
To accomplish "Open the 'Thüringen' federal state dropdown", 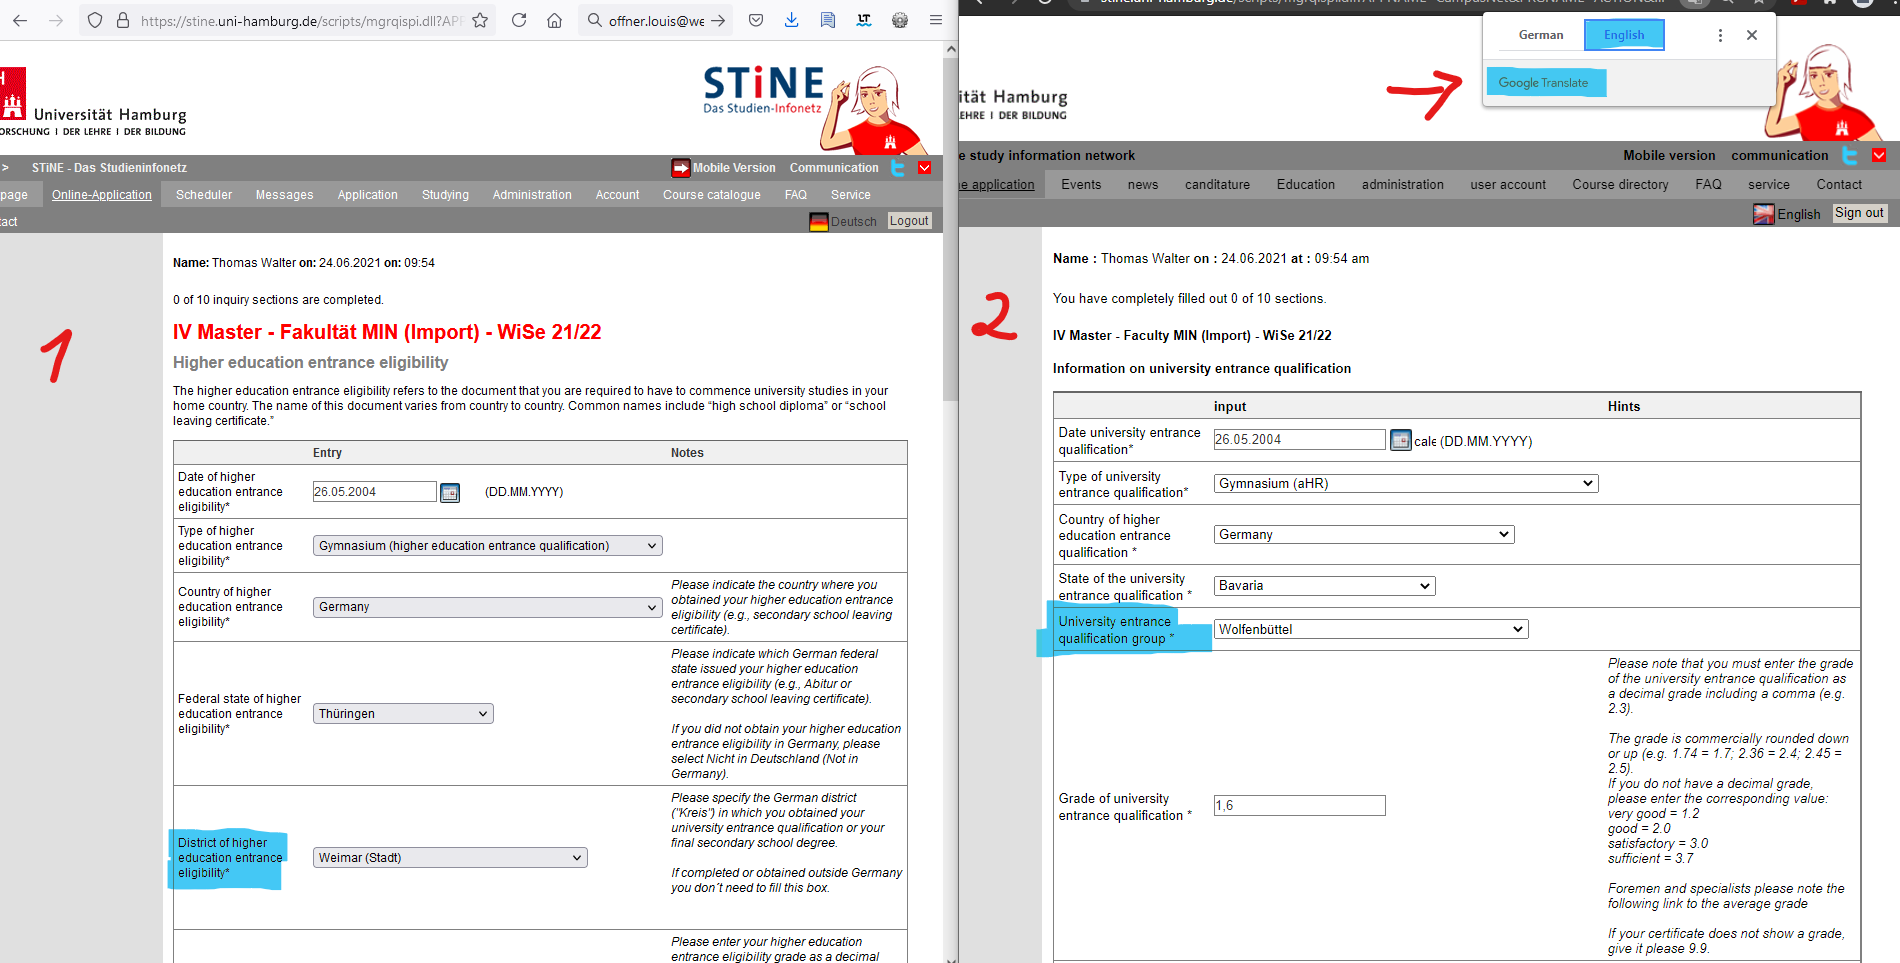I will click(402, 713).
